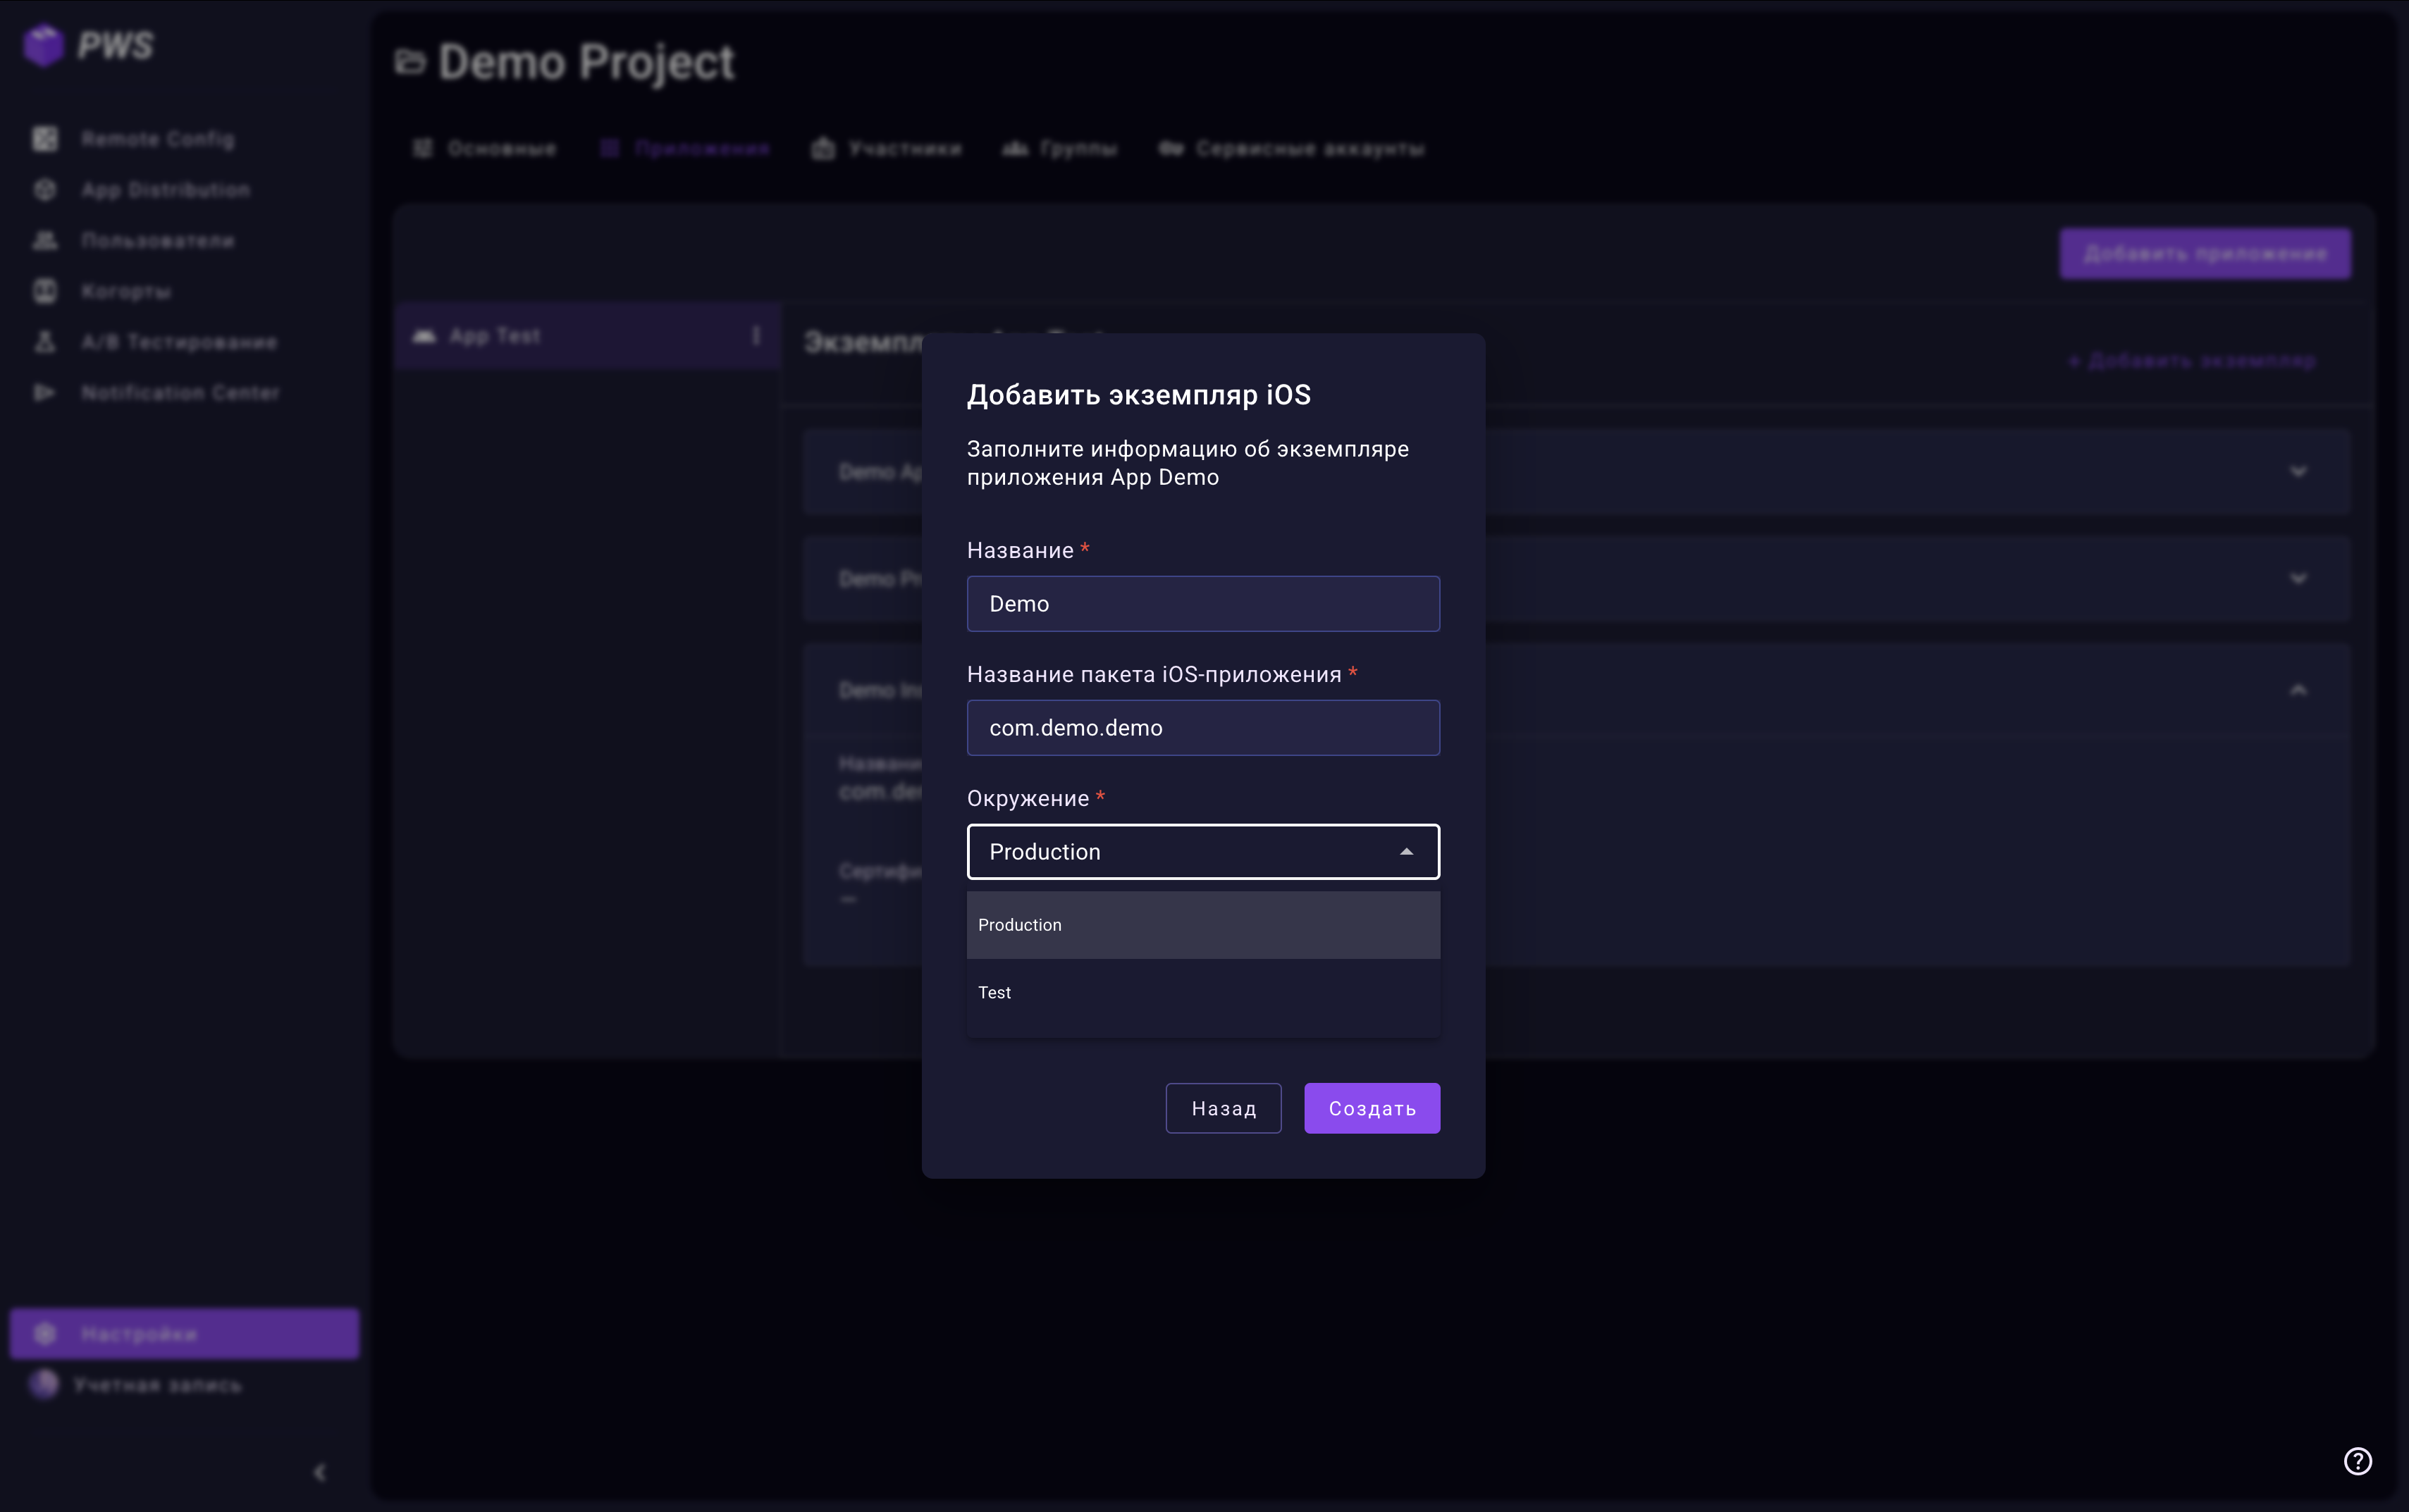Click the Remote Config sidebar icon
This screenshot has width=2409, height=1512.
[x=45, y=139]
